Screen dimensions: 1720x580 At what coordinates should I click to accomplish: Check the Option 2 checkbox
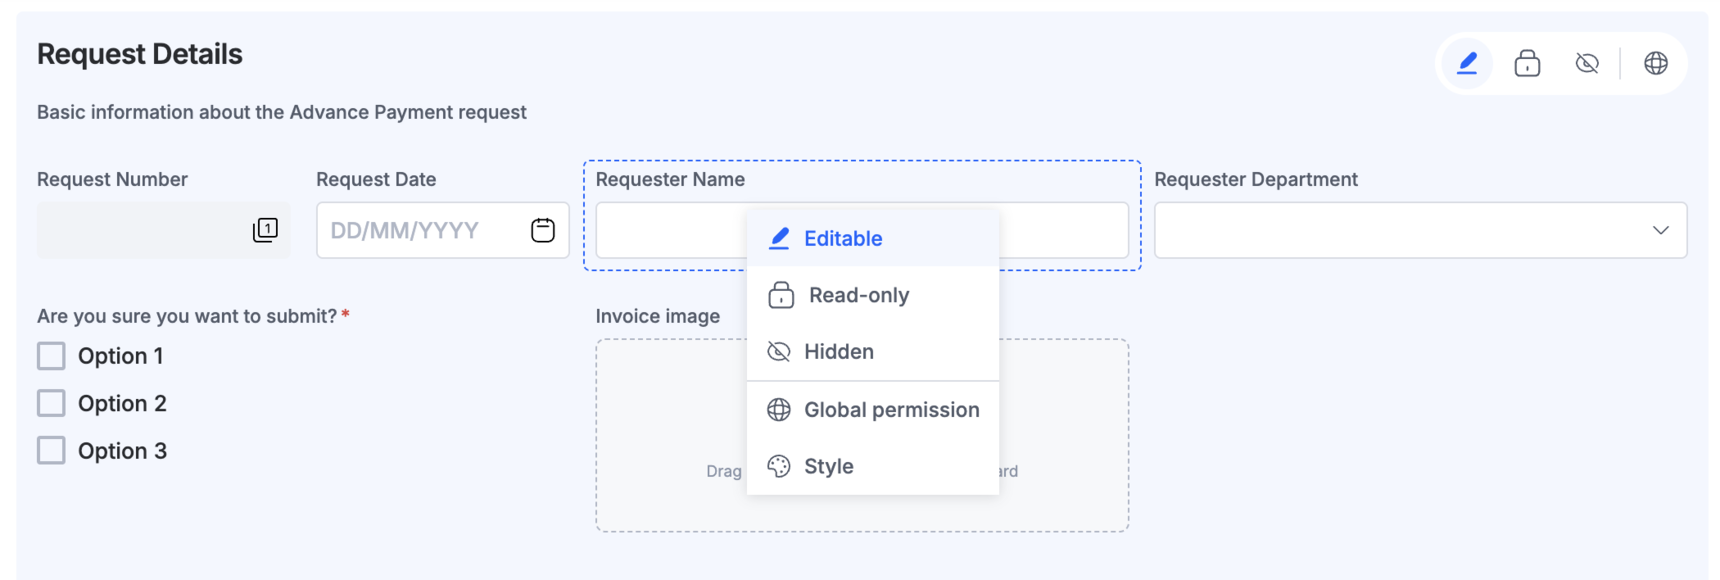(51, 403)
